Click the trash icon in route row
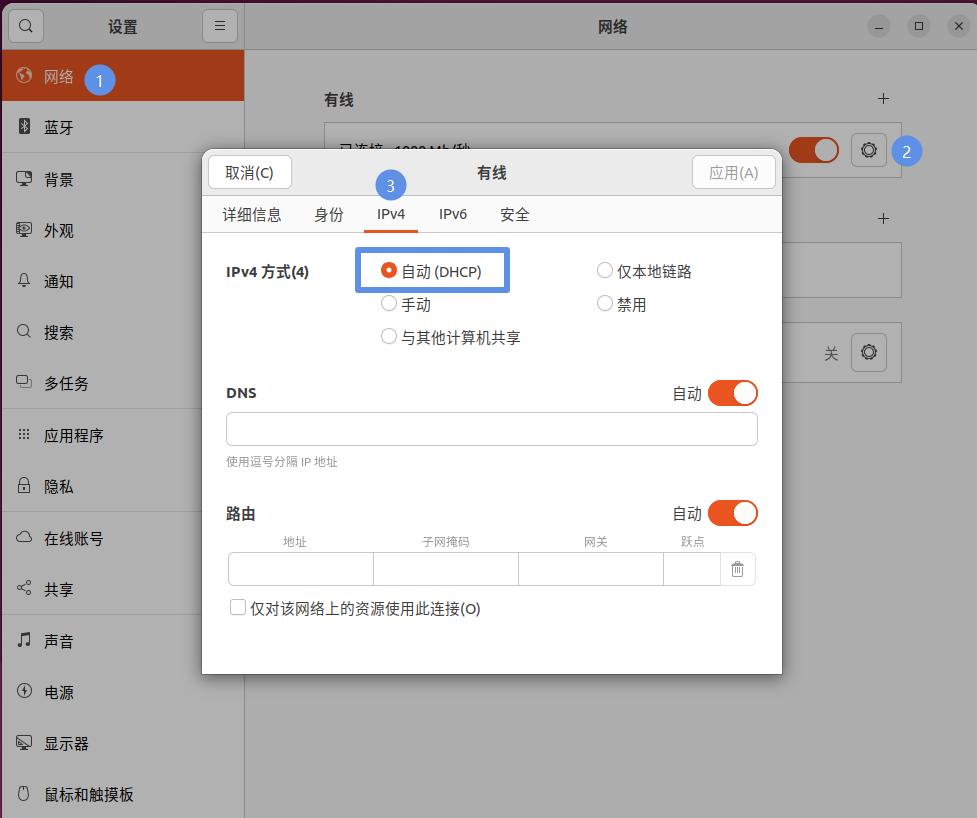The height and width of the screenshot is (818, 977). [738, 569]
